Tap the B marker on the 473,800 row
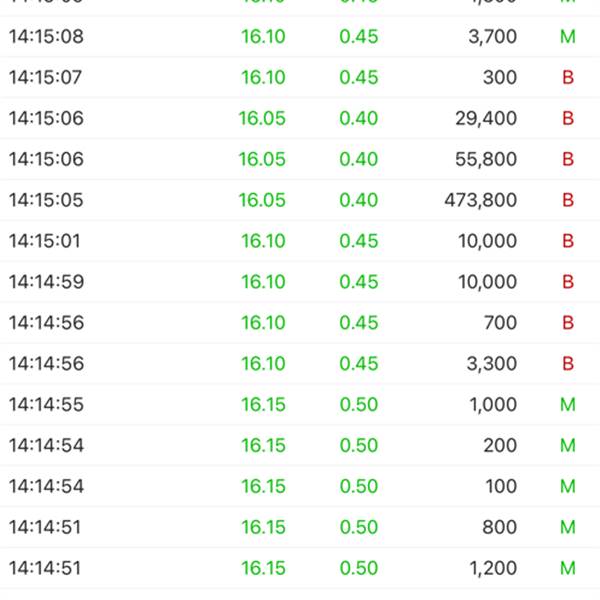The height and width of the screenshot is (600, 600). tap(568, 201)
